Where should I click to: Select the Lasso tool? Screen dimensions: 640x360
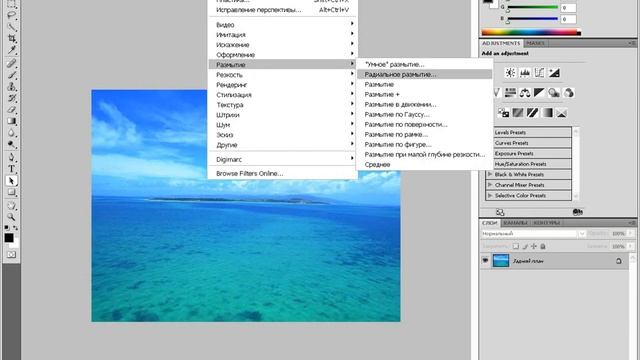point(11,16)
